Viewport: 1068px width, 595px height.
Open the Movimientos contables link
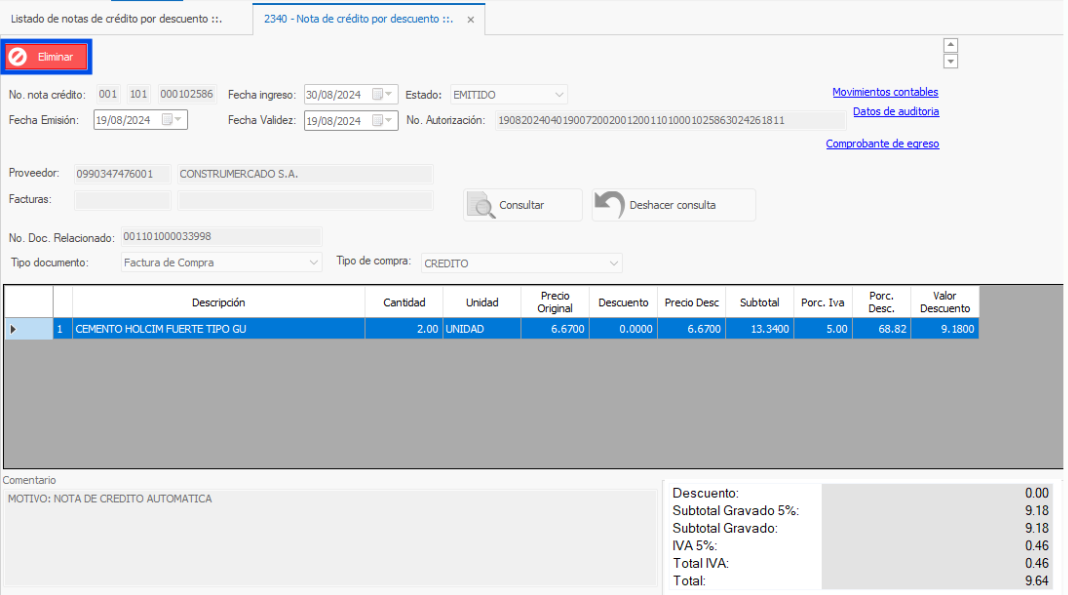point(885,92)
